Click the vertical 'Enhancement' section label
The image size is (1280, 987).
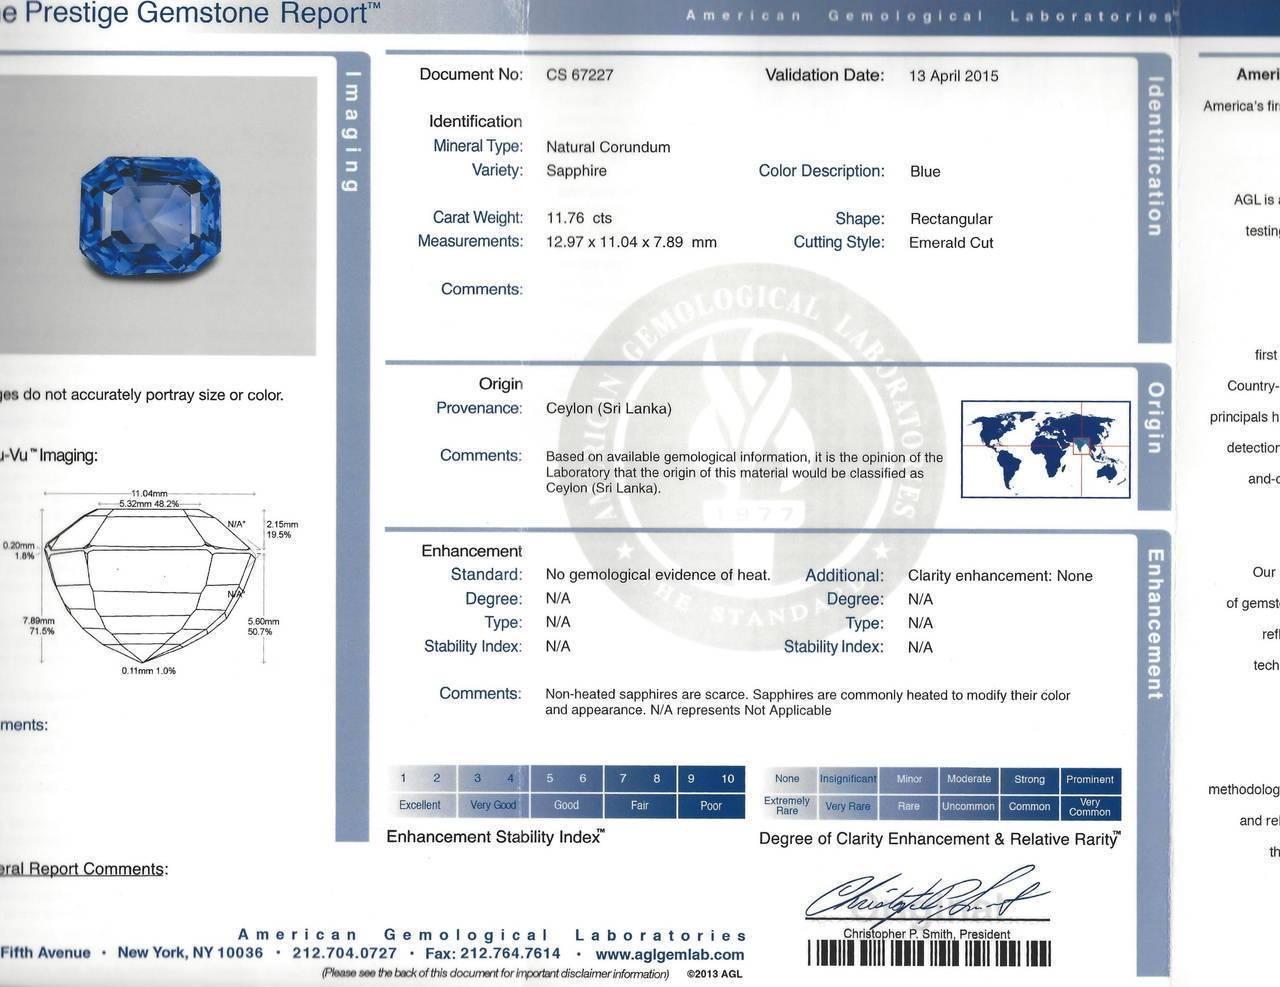[1154, 624]
